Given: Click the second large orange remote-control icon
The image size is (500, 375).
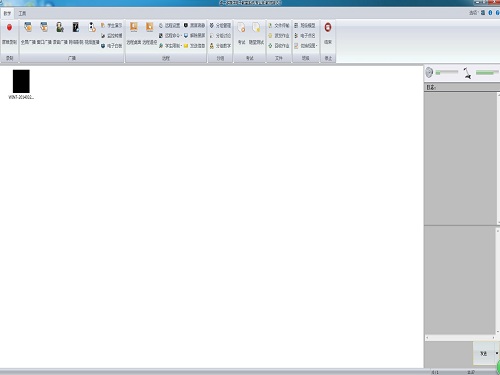Looking at the screenshot, I should [150, 33].
